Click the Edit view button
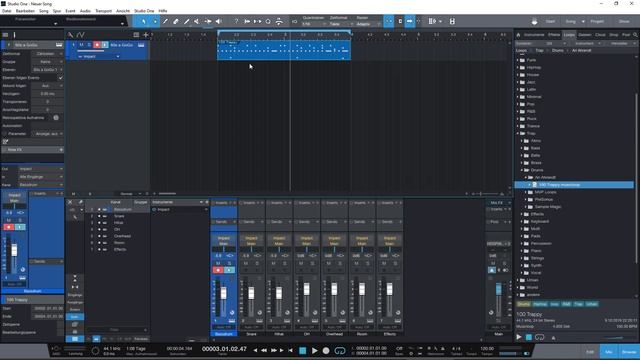This screenshot has height=360, width=640. [x=590, y=351]
